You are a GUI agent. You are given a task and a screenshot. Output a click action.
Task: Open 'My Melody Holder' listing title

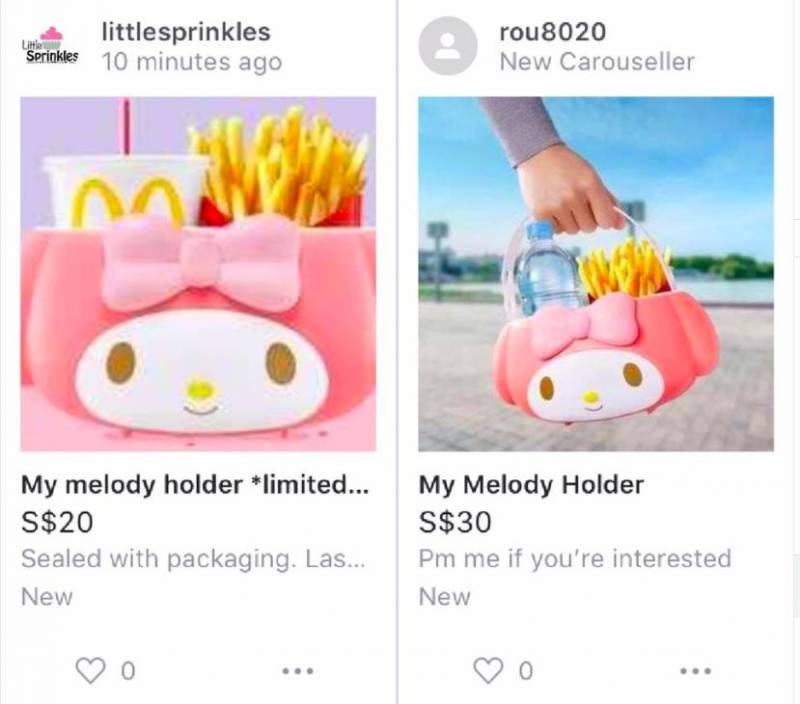(x=531, y=485)
